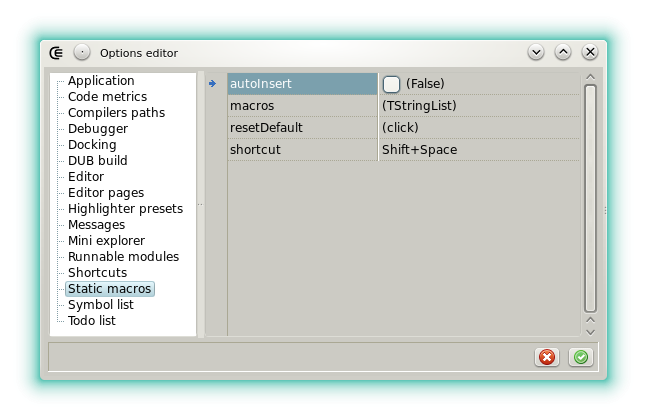Toggle the autoInsert checkbox
Image resolution: width=647 pixels, height=420 pixels.
point(392,84)
